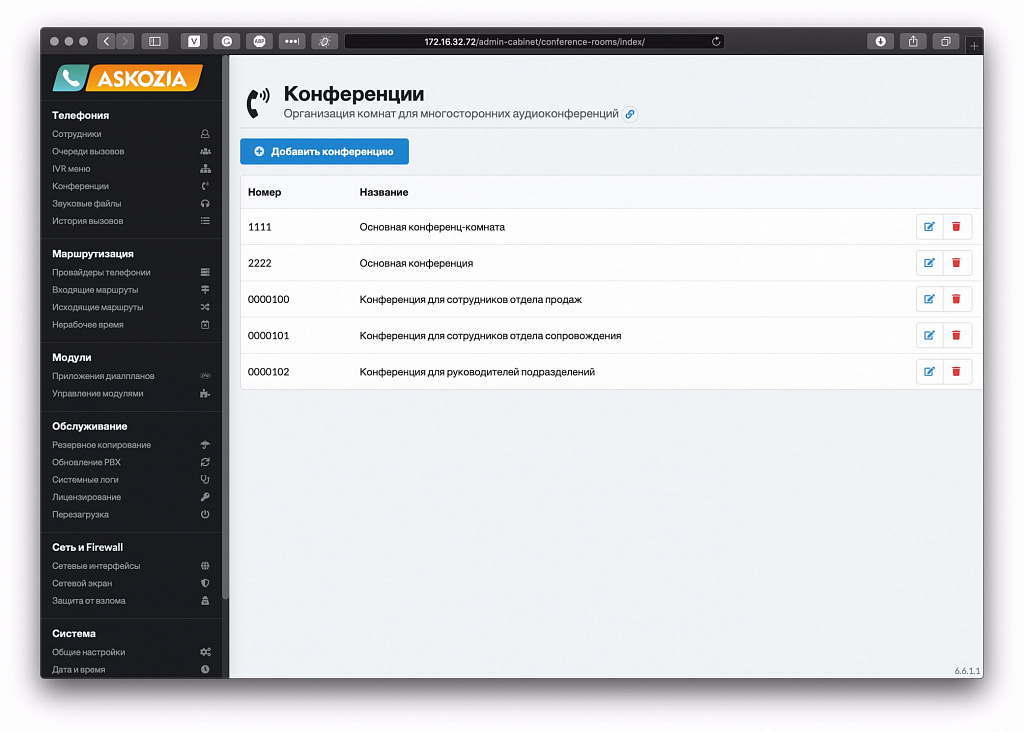Click browser back arrow

[x=106, y=41]
